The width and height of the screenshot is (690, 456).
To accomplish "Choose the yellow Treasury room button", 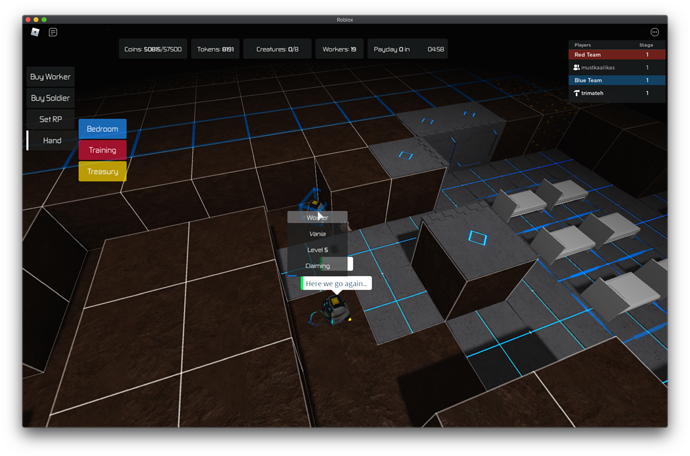I will click(103, 171).
